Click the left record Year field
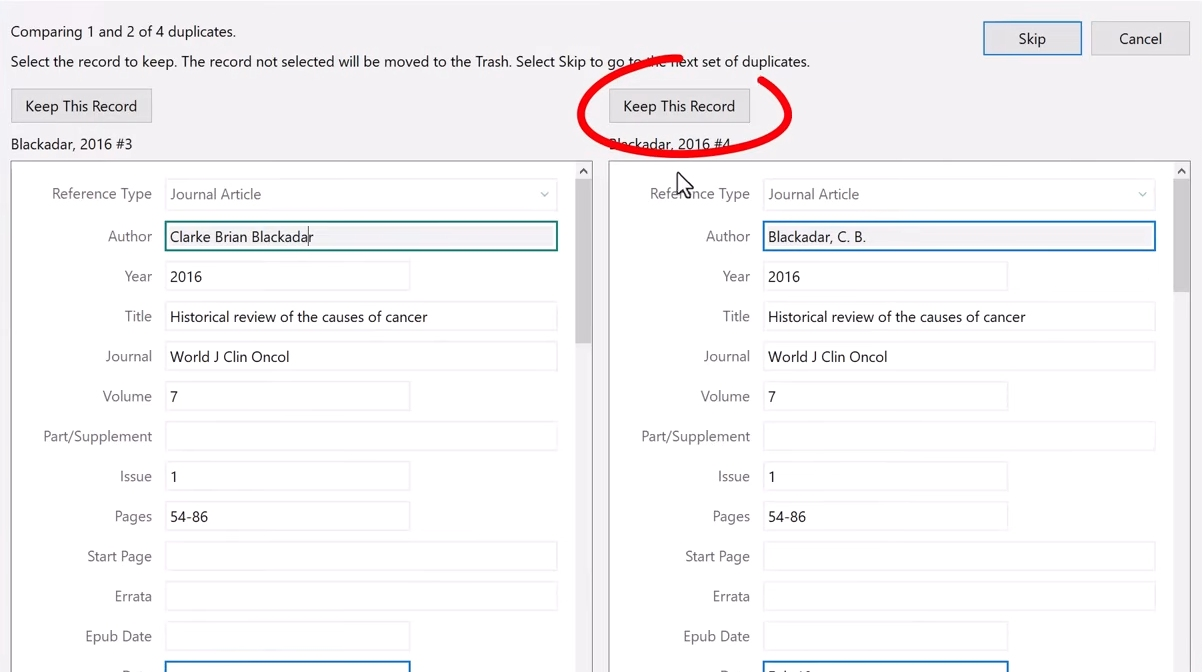Viewport: 1202px width, 672px height. click(x=287, y=277)
